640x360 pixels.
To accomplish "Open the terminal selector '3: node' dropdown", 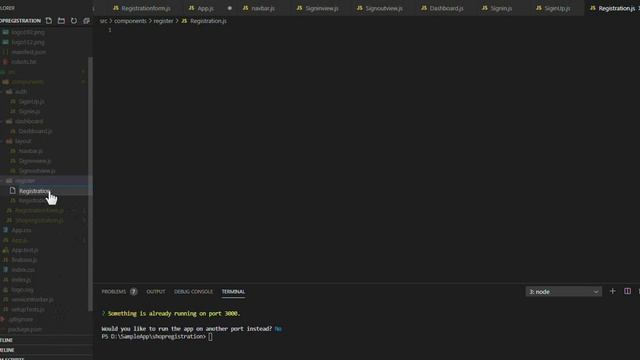I will (x=563, y=292).
